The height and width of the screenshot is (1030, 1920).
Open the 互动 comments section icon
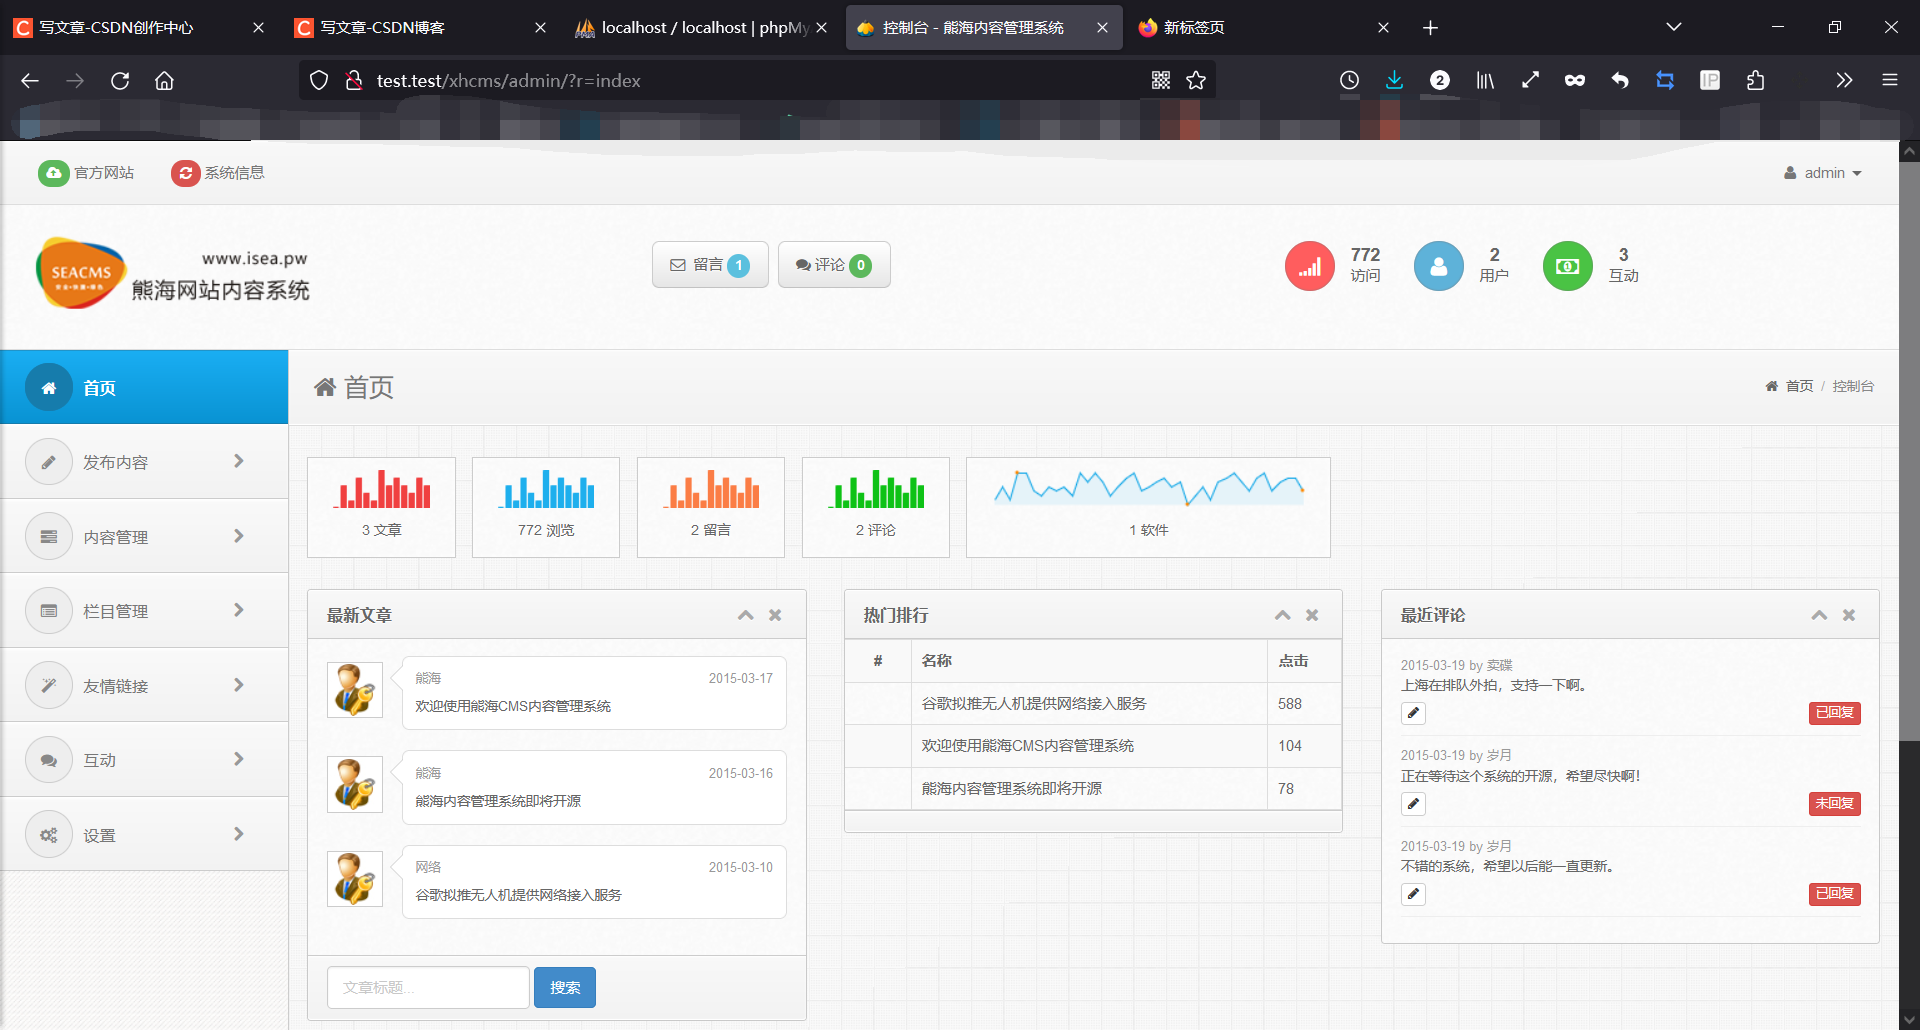[x=49, y=759]
